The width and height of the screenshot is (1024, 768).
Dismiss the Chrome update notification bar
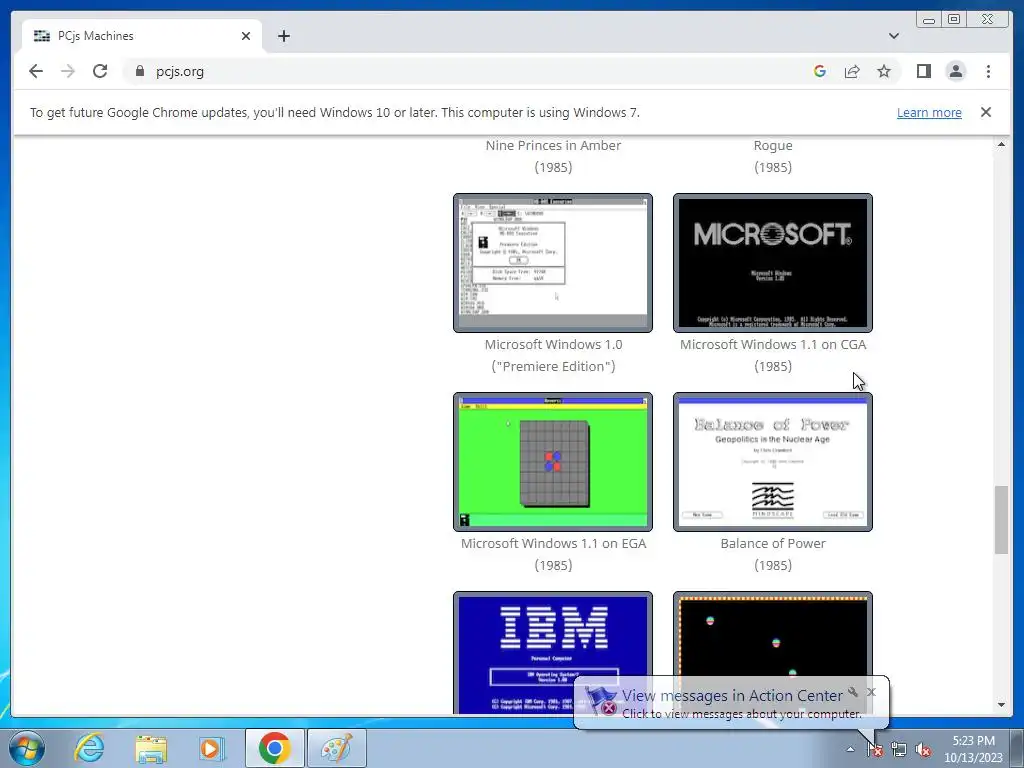click(x=985, y=112)
